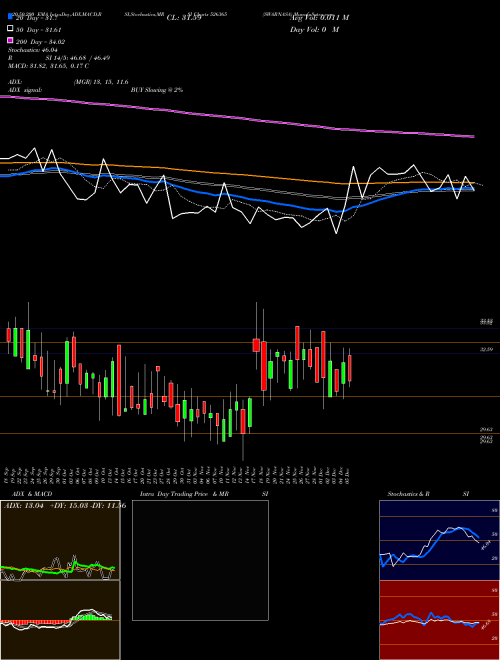Click the tall red candlestick under the 33 level
This screenshot has height=660, width=500.
pos(119,380)
